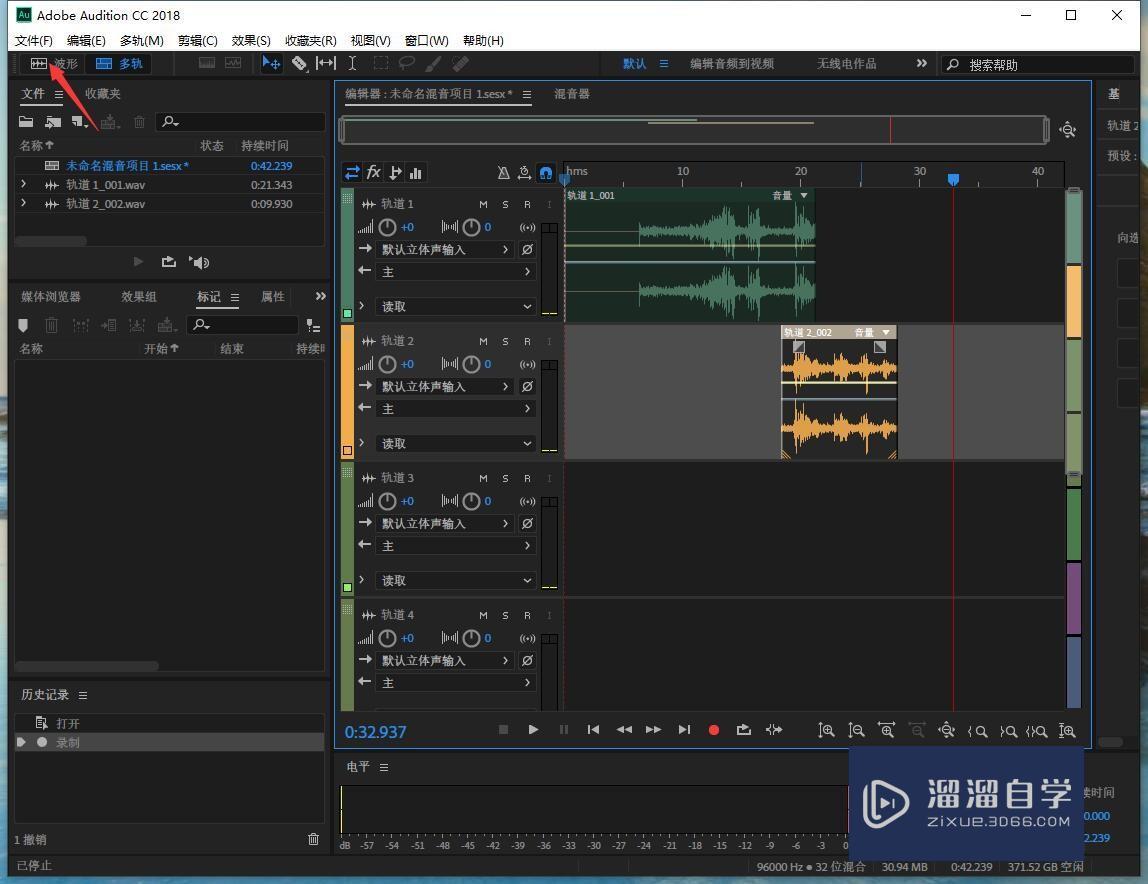Switch to 多轨 multitrack view
The image size is (1148, 884).
tap(119, 64)
